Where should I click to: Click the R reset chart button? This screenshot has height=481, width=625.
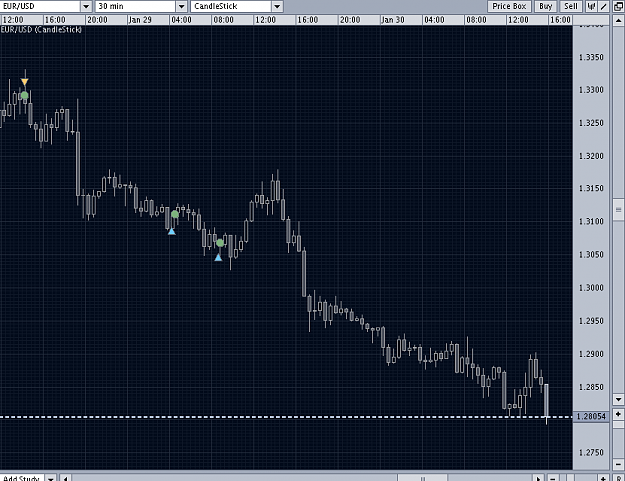[619, 478]
